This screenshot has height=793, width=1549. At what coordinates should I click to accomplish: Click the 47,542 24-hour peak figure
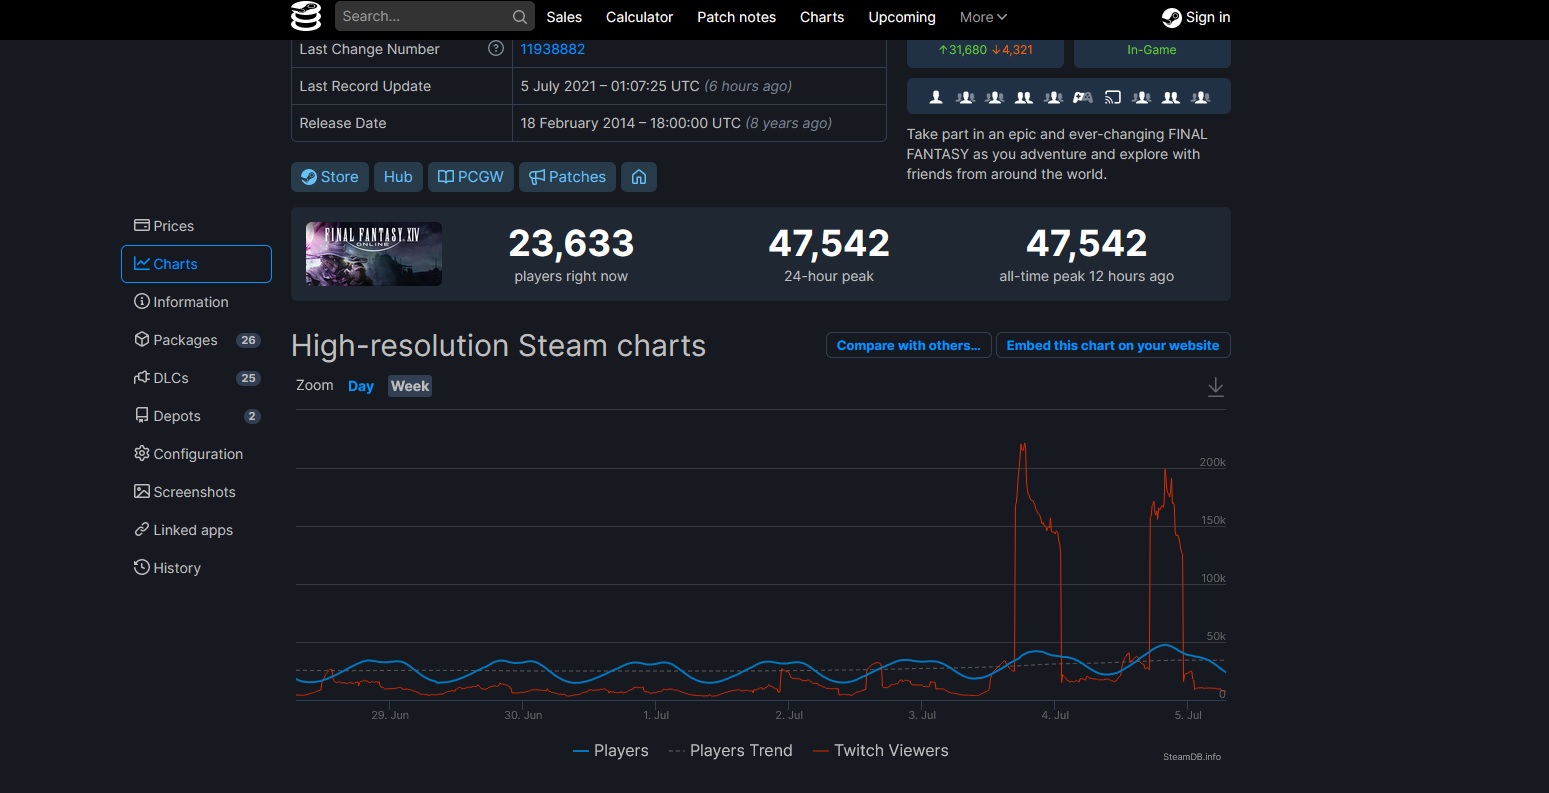click(829, 243)
